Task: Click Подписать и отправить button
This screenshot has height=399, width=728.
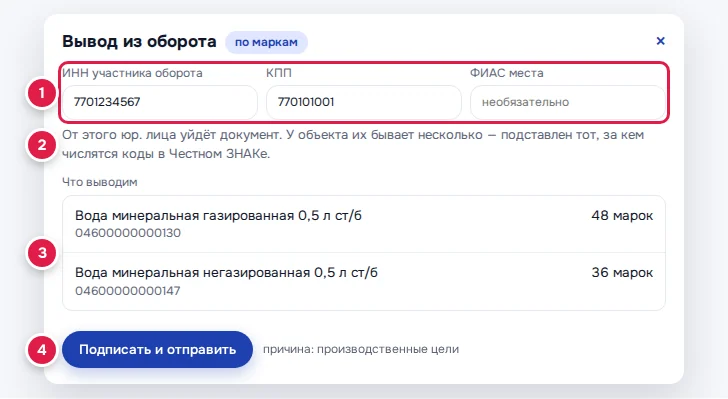Action: point(157,349)
